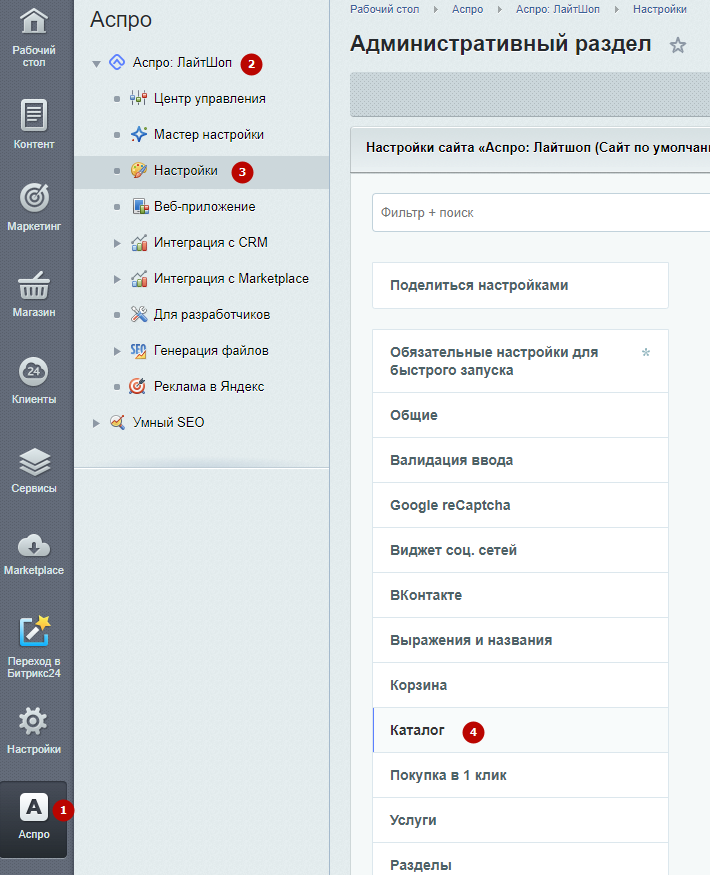710x875 pixels.
Task: Click the Умный SEO icon
Action: click(x=117, y=422)
